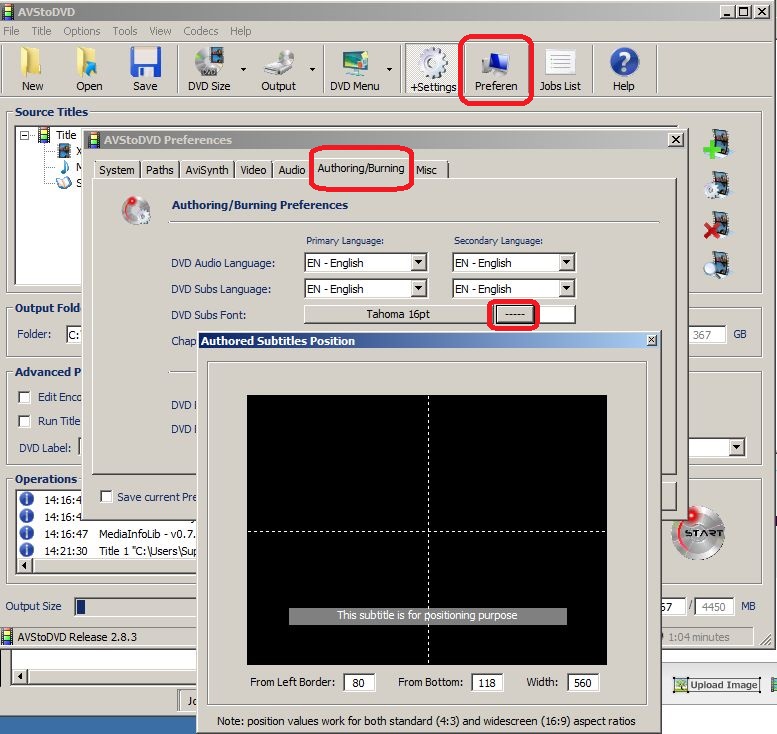
Task: Open the File menu
Action: coord(11,31)
